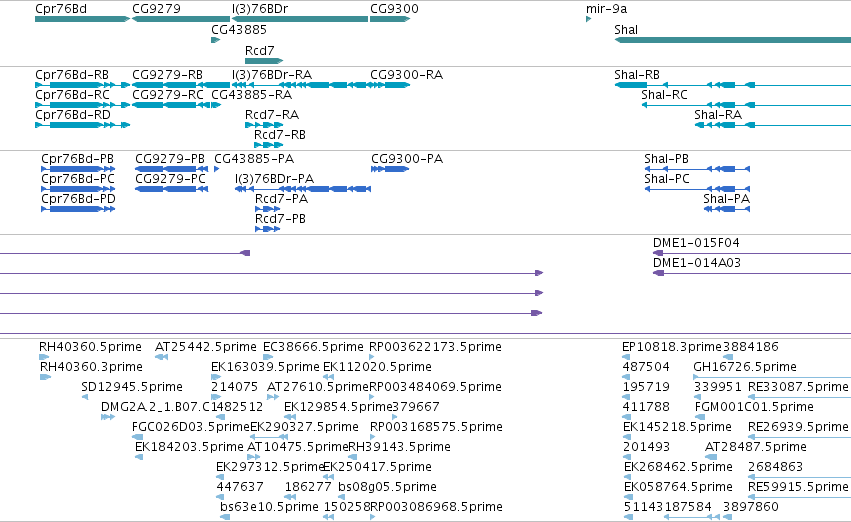Click the CG9279-PB protein label
Image resolution: width=851 pixels, height=522 pixels.
pyautogui.click(x=170, y=158)
